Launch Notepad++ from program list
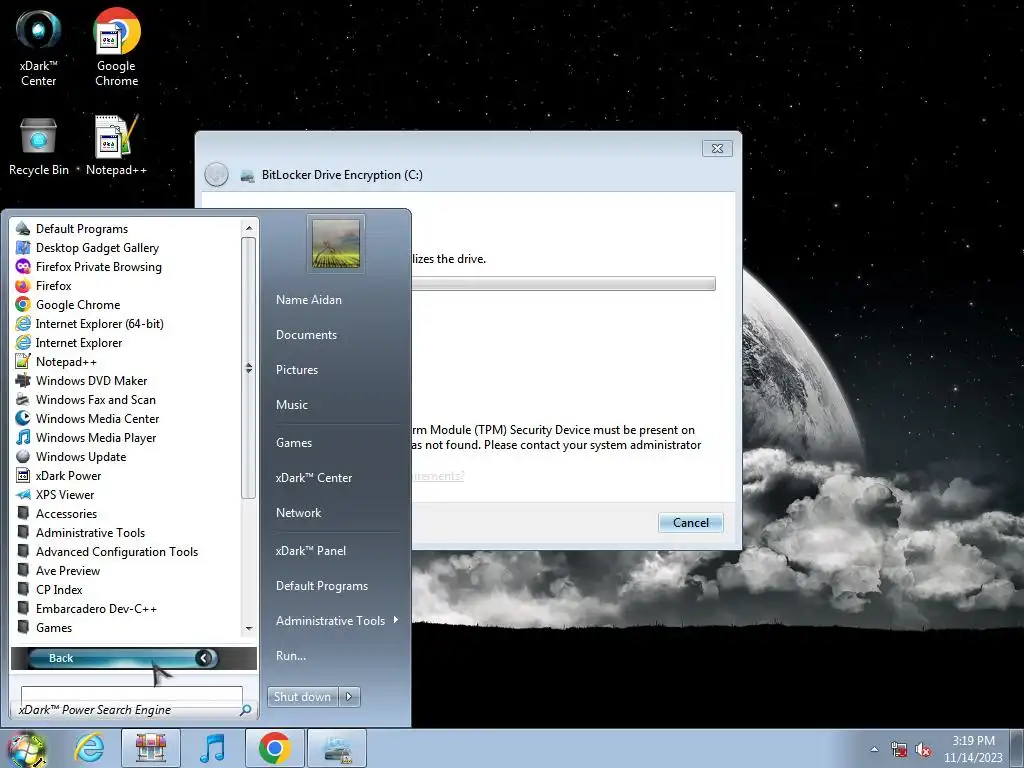This screenshot has width=1024, height=768. 56,361
